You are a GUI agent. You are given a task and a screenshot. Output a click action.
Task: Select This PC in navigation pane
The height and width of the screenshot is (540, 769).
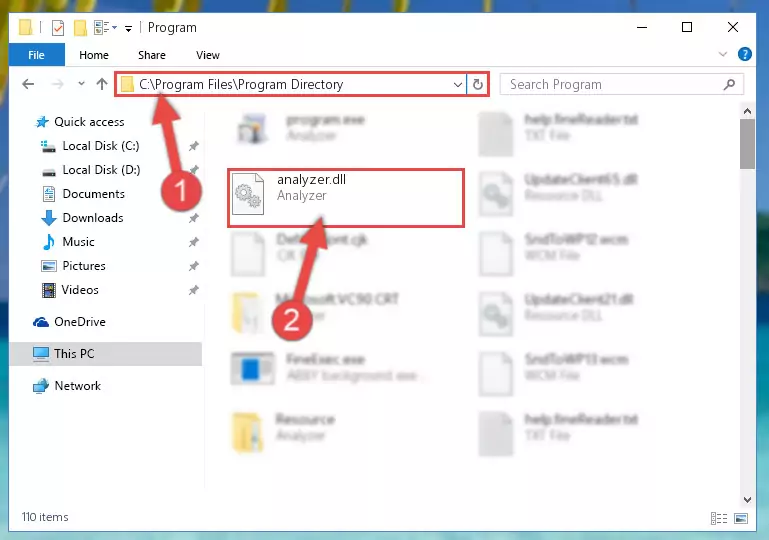click(105, 354)
